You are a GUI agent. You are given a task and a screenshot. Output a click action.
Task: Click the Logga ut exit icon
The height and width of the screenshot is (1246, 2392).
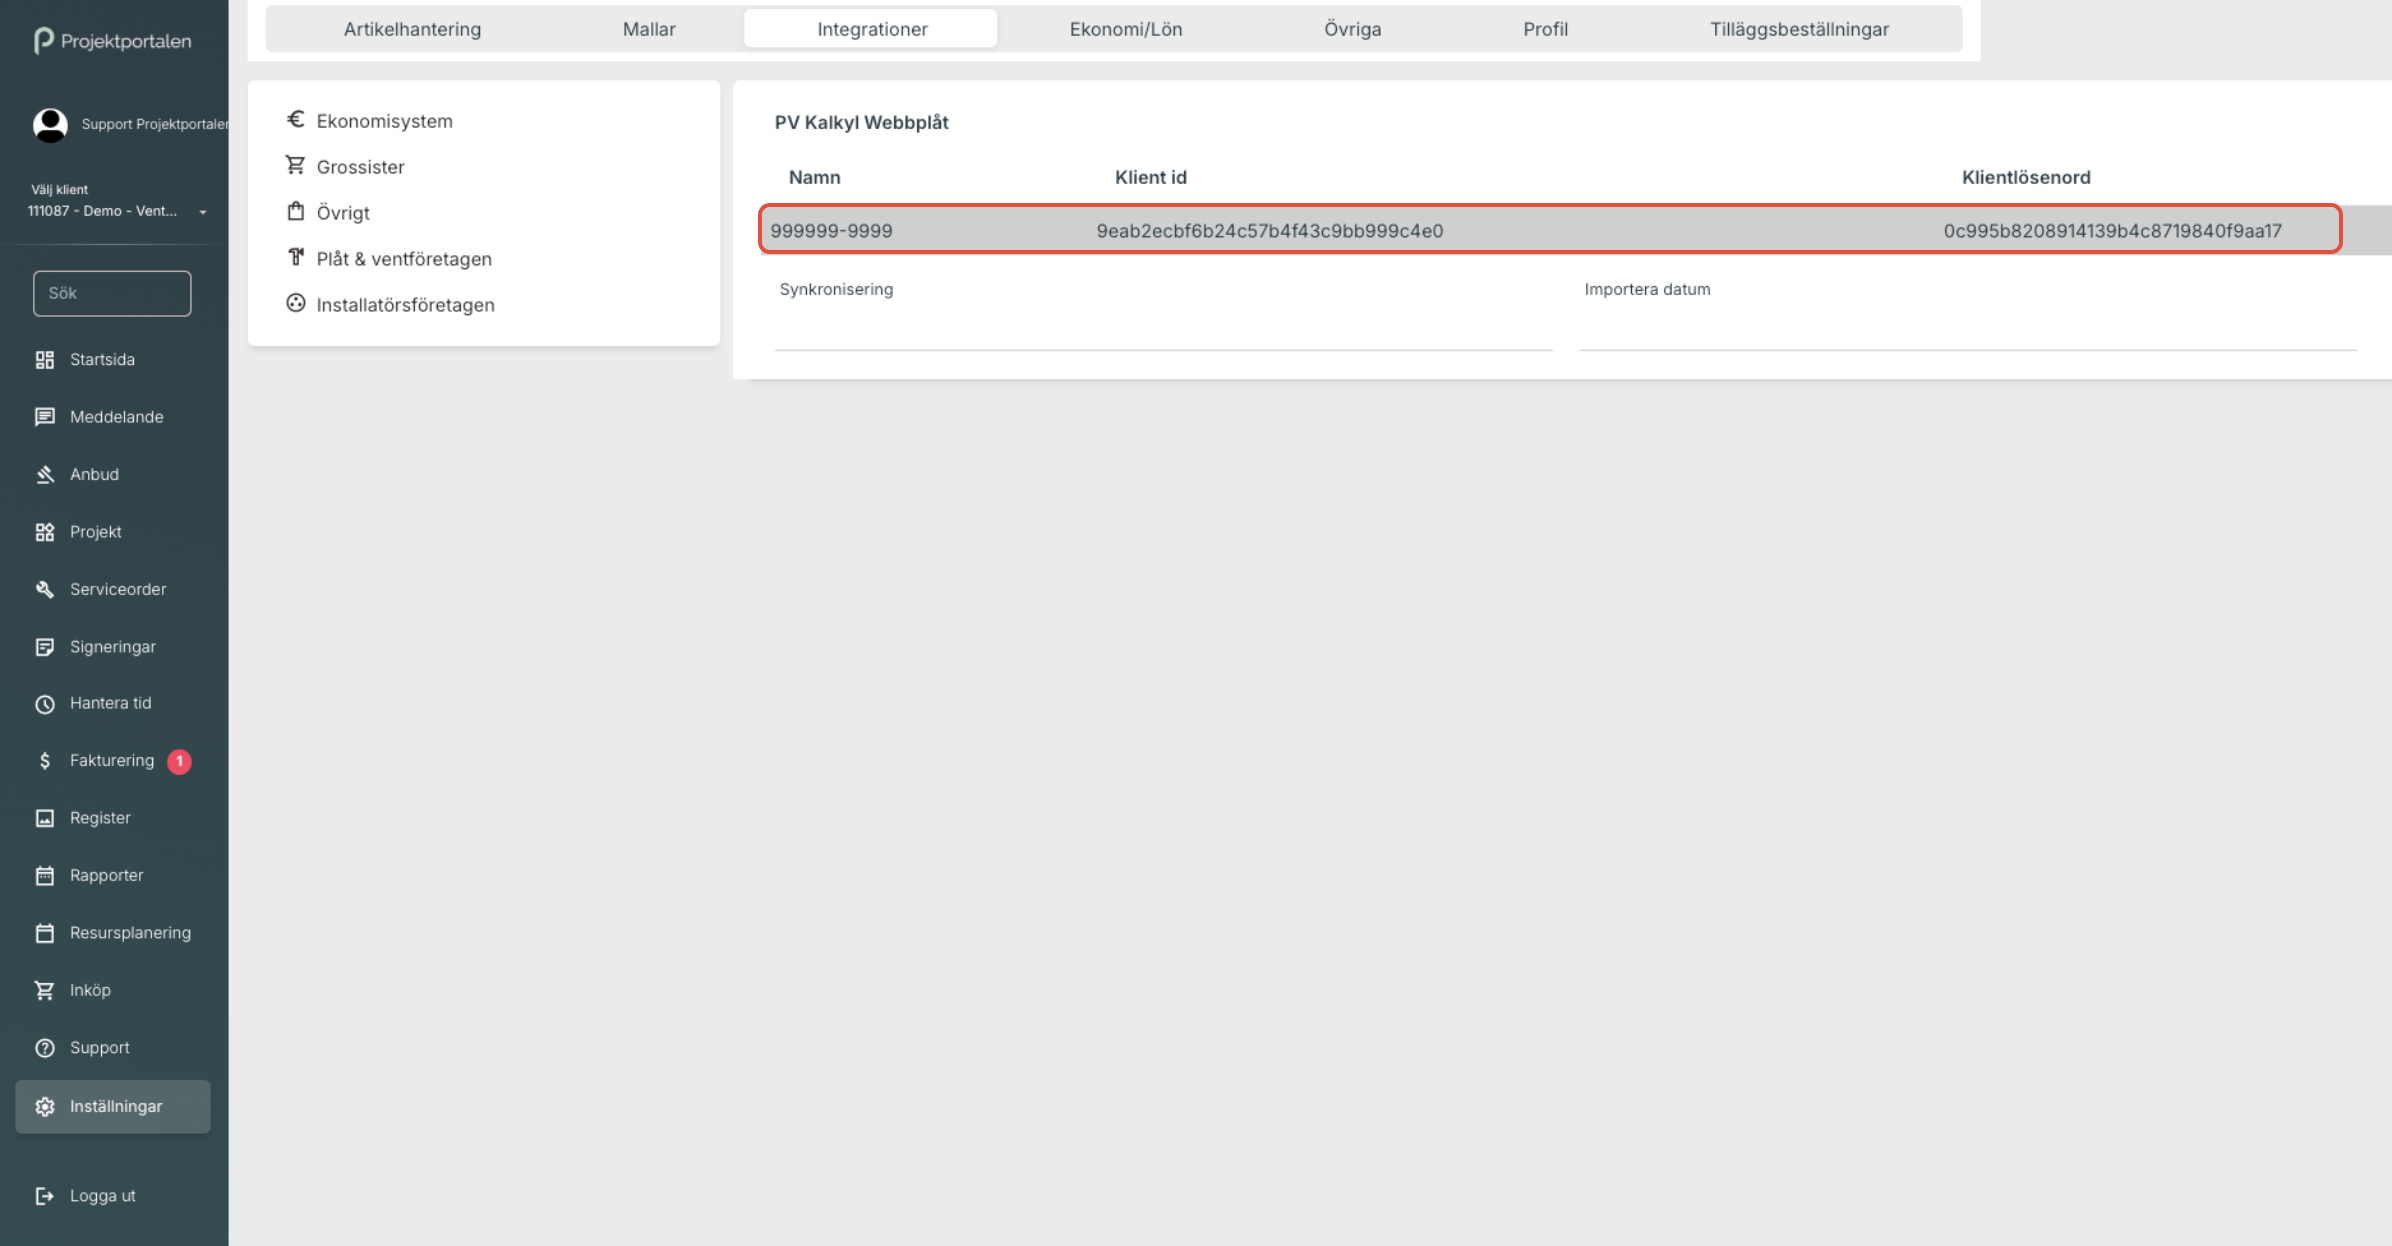[45, 1196]
